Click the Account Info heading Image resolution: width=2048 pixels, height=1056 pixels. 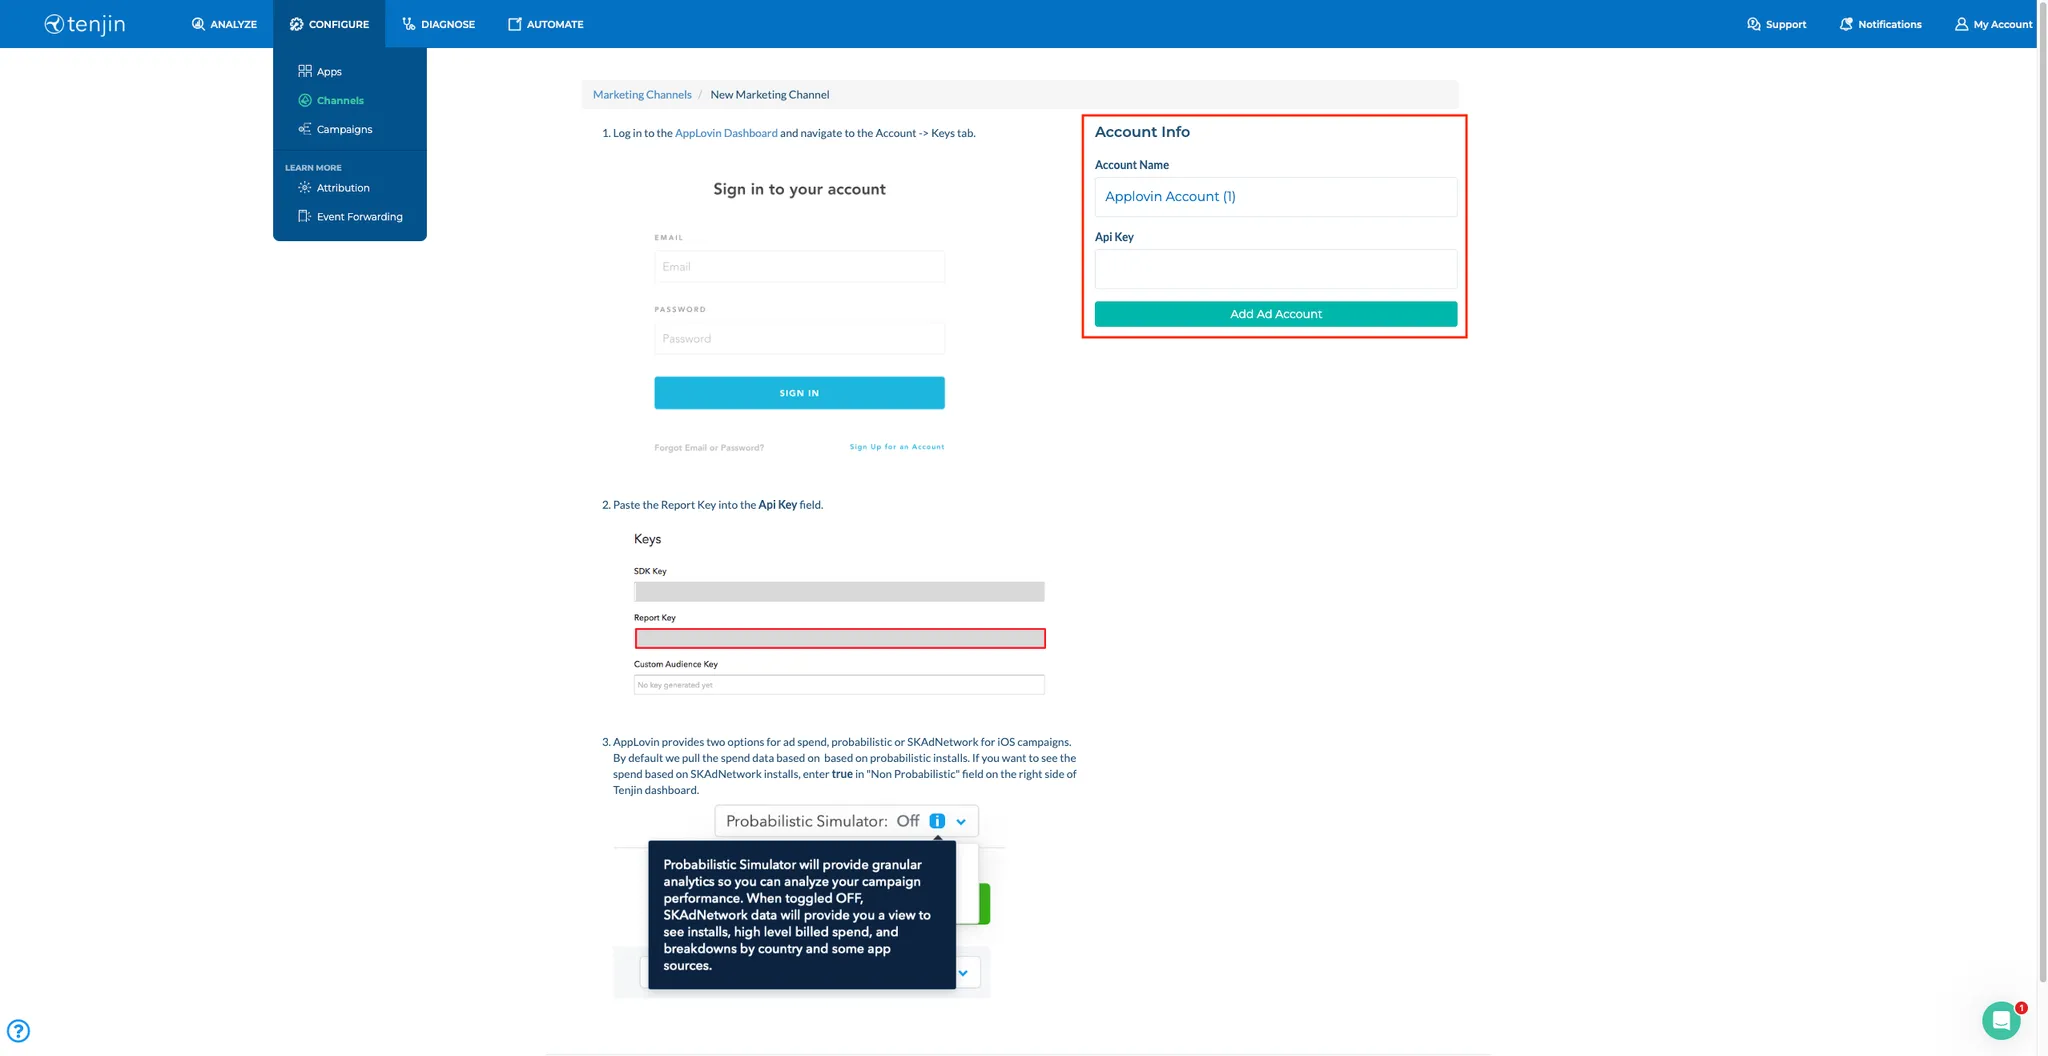coord(1142,132)
